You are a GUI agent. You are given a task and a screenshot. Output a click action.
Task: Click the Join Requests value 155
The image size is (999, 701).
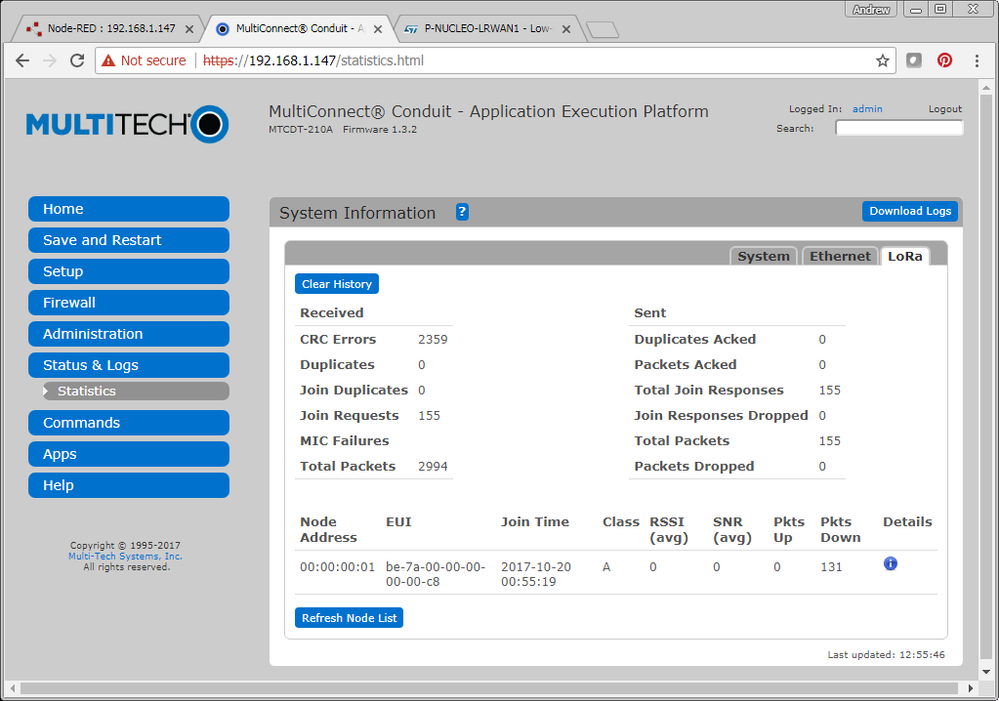[x=429, y=416]
